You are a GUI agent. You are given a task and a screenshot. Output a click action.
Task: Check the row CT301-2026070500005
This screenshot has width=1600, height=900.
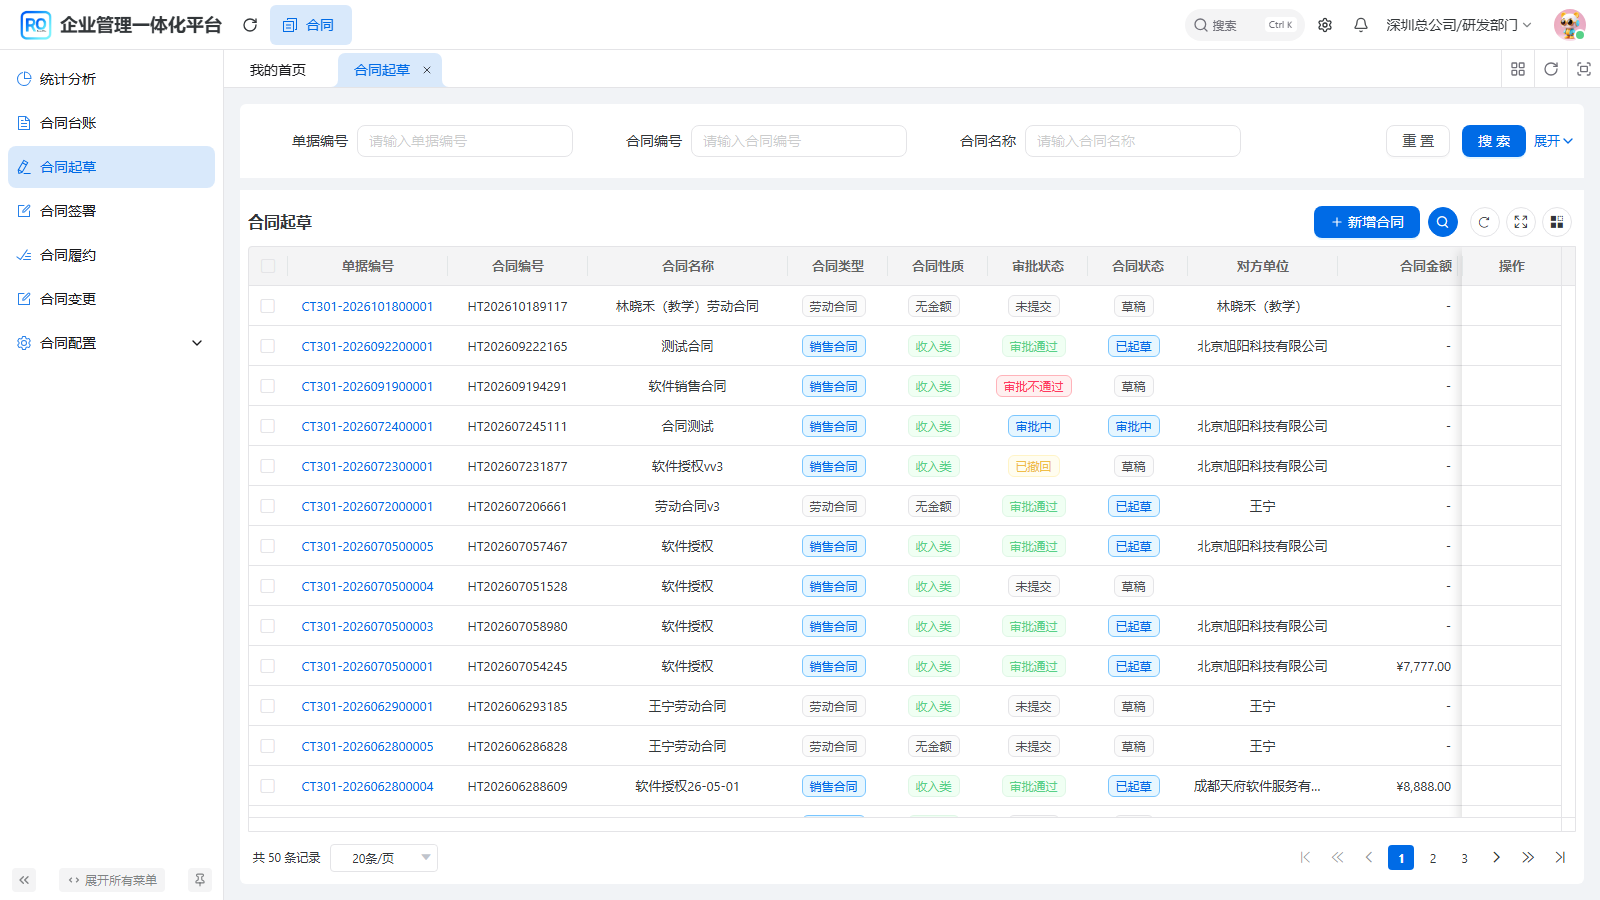point(268,546)
